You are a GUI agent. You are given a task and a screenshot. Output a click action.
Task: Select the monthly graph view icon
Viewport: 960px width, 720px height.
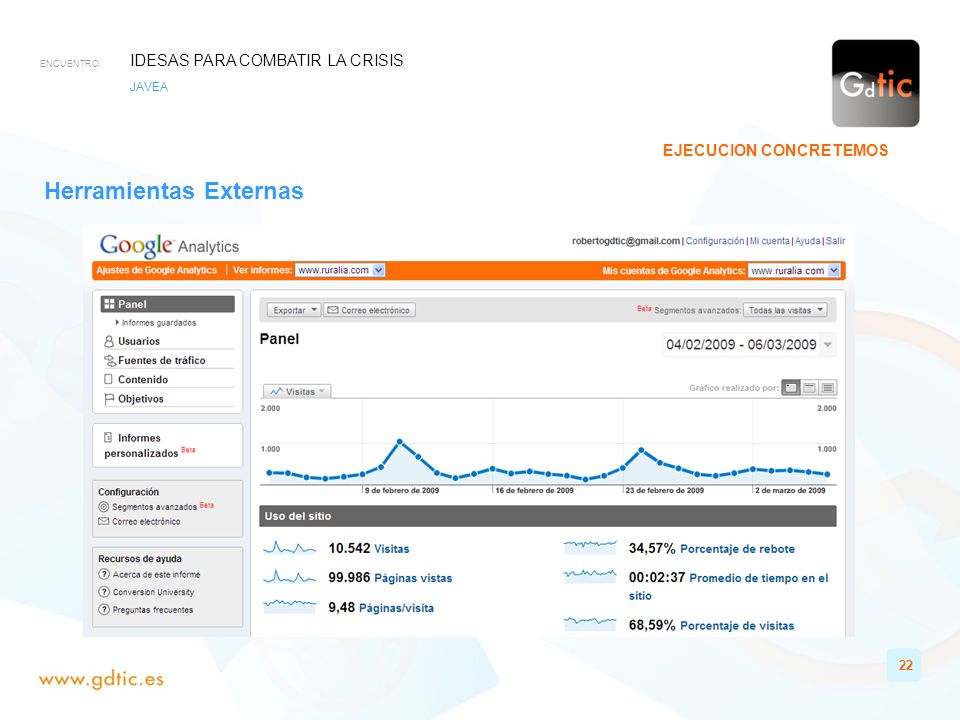(x=828, y=388)
